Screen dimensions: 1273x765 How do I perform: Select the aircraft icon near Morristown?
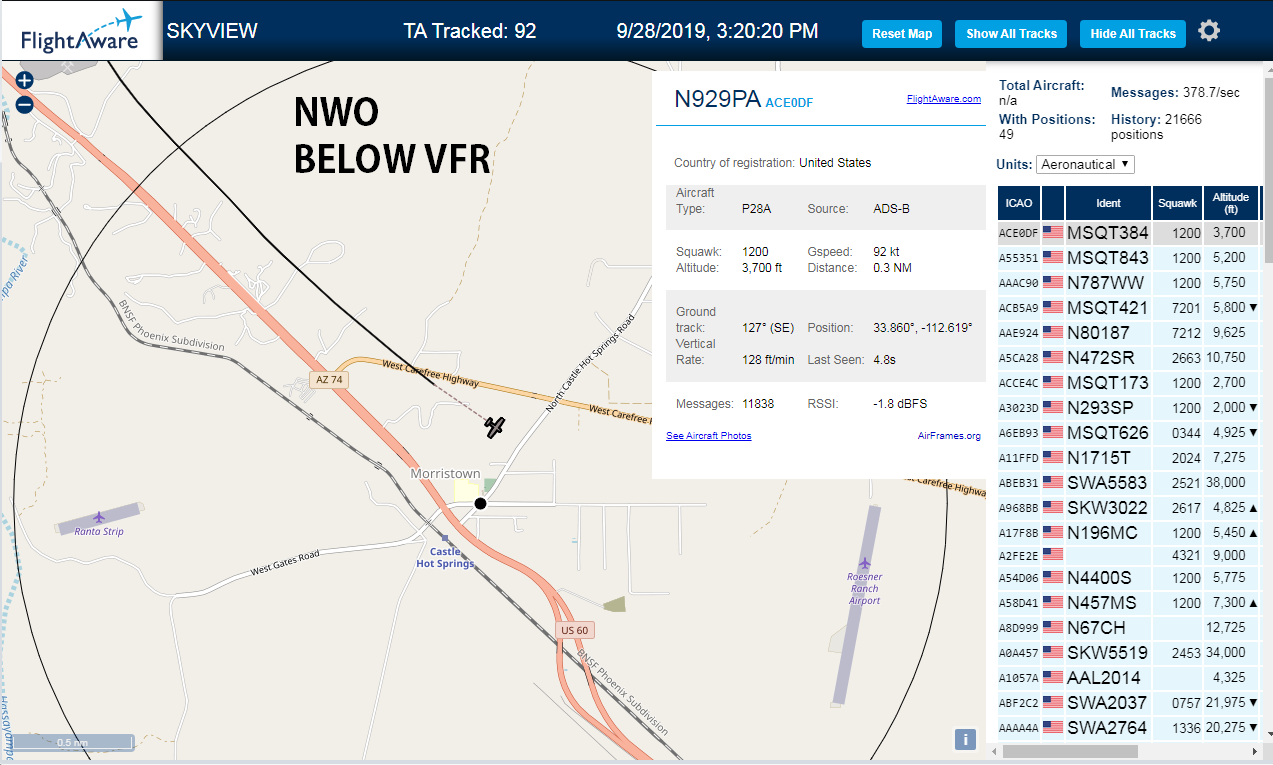coord(495,427)
